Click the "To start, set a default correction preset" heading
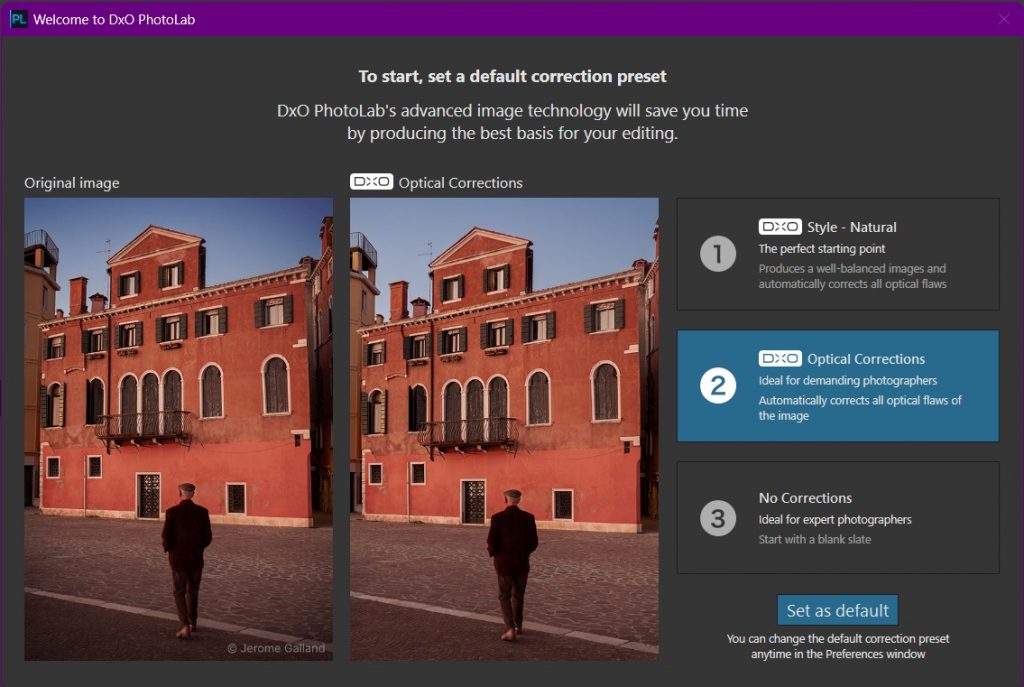This screenshot has width=1024, height=687. point(513,76)
